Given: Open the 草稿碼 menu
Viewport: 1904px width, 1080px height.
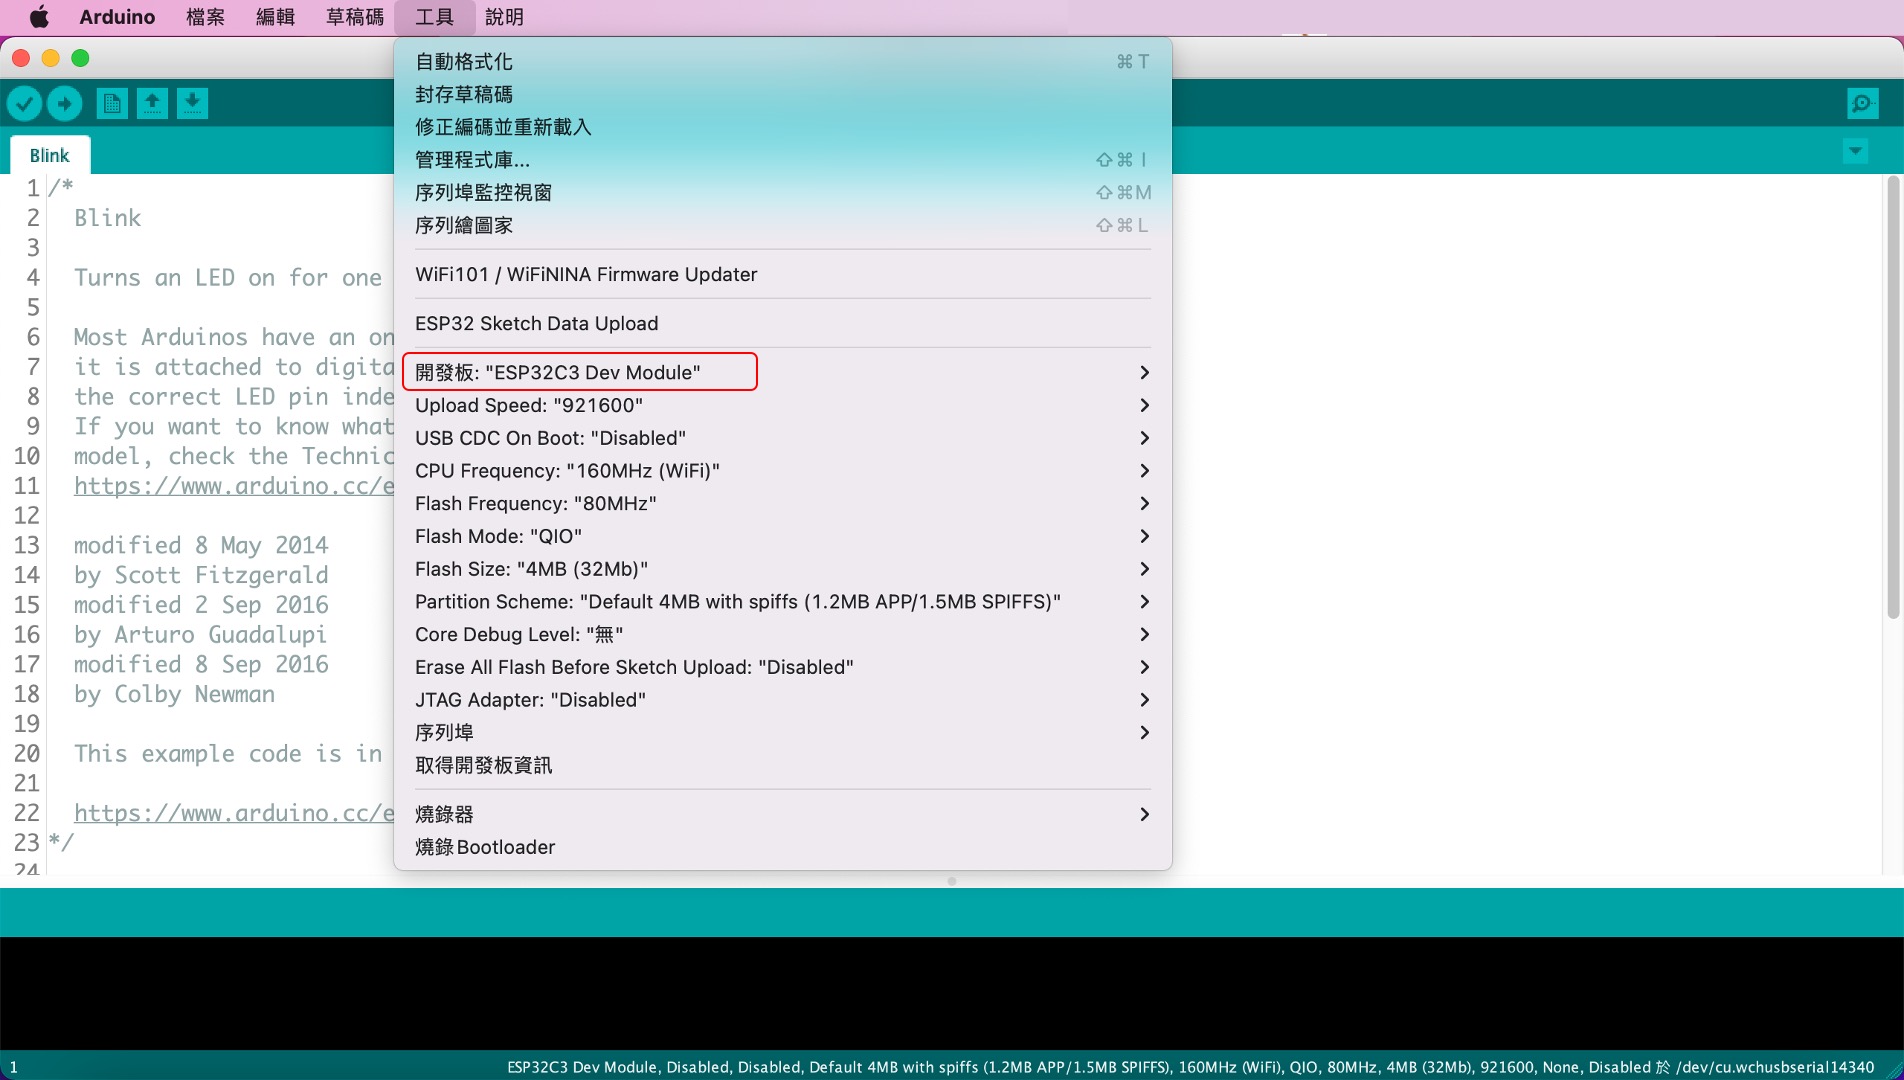Looking at the screenshot, I should (355, 17).
